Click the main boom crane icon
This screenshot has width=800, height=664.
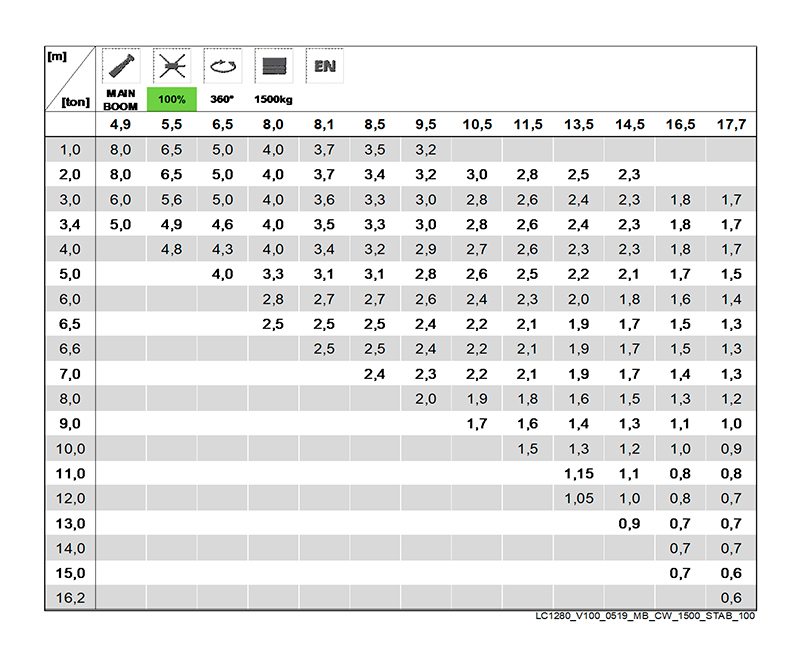tap(121, 67)
